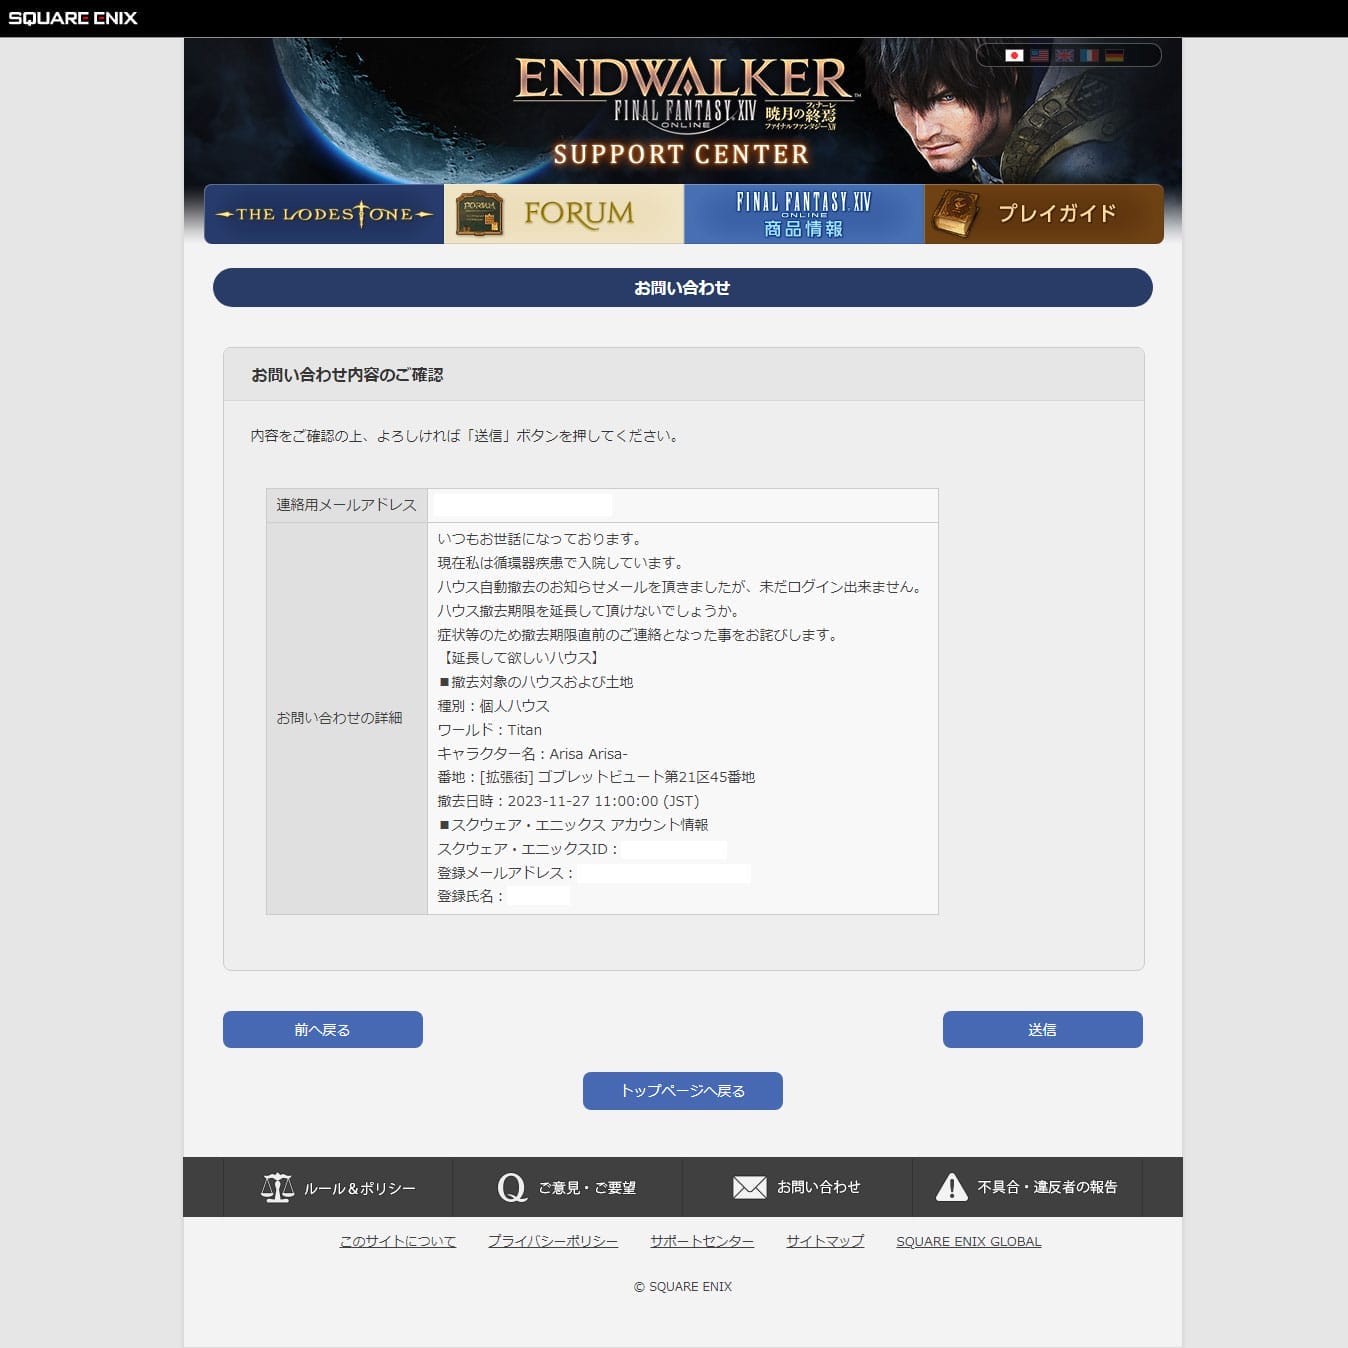Viewport: 1348px width, 1348px height.
Task: Submit the inquiry with 送信 button
Action: (1042, 1030)
